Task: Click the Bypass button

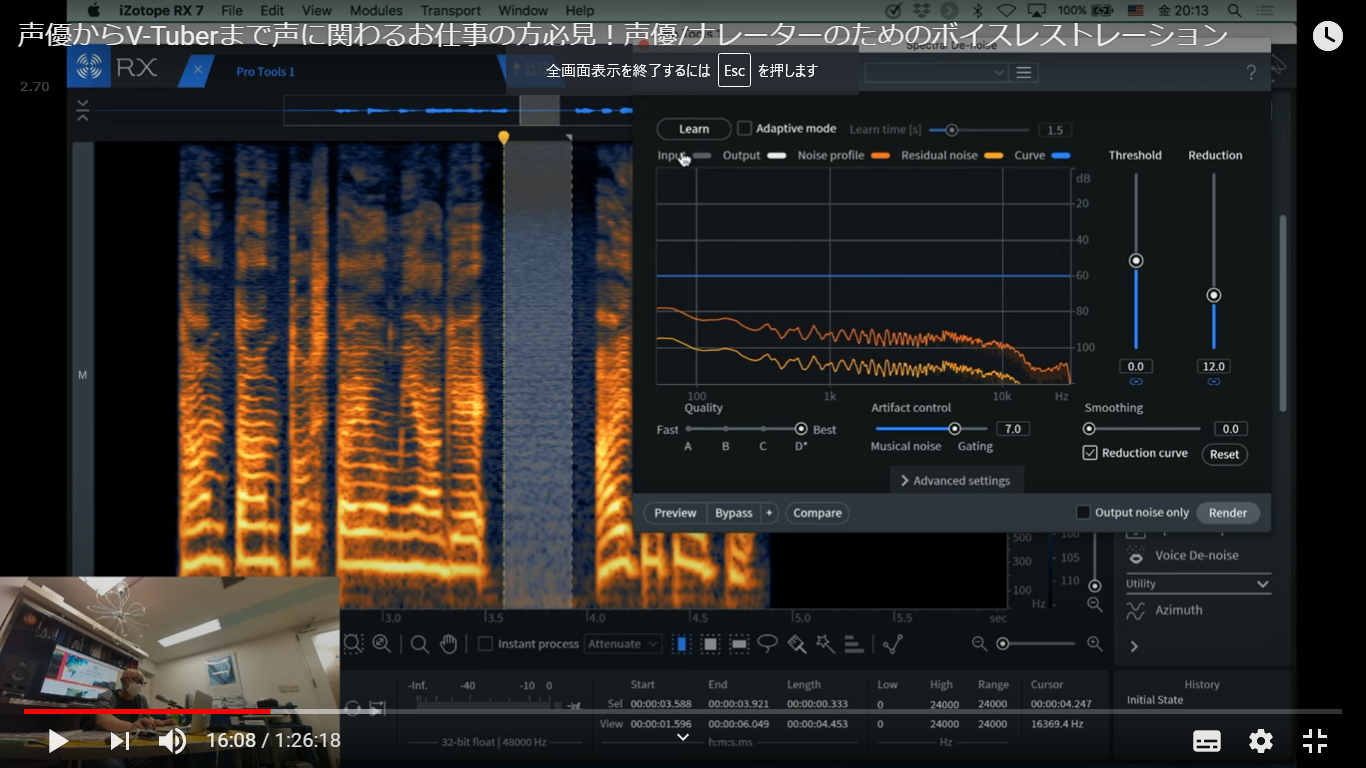Action: coord(734,513)
